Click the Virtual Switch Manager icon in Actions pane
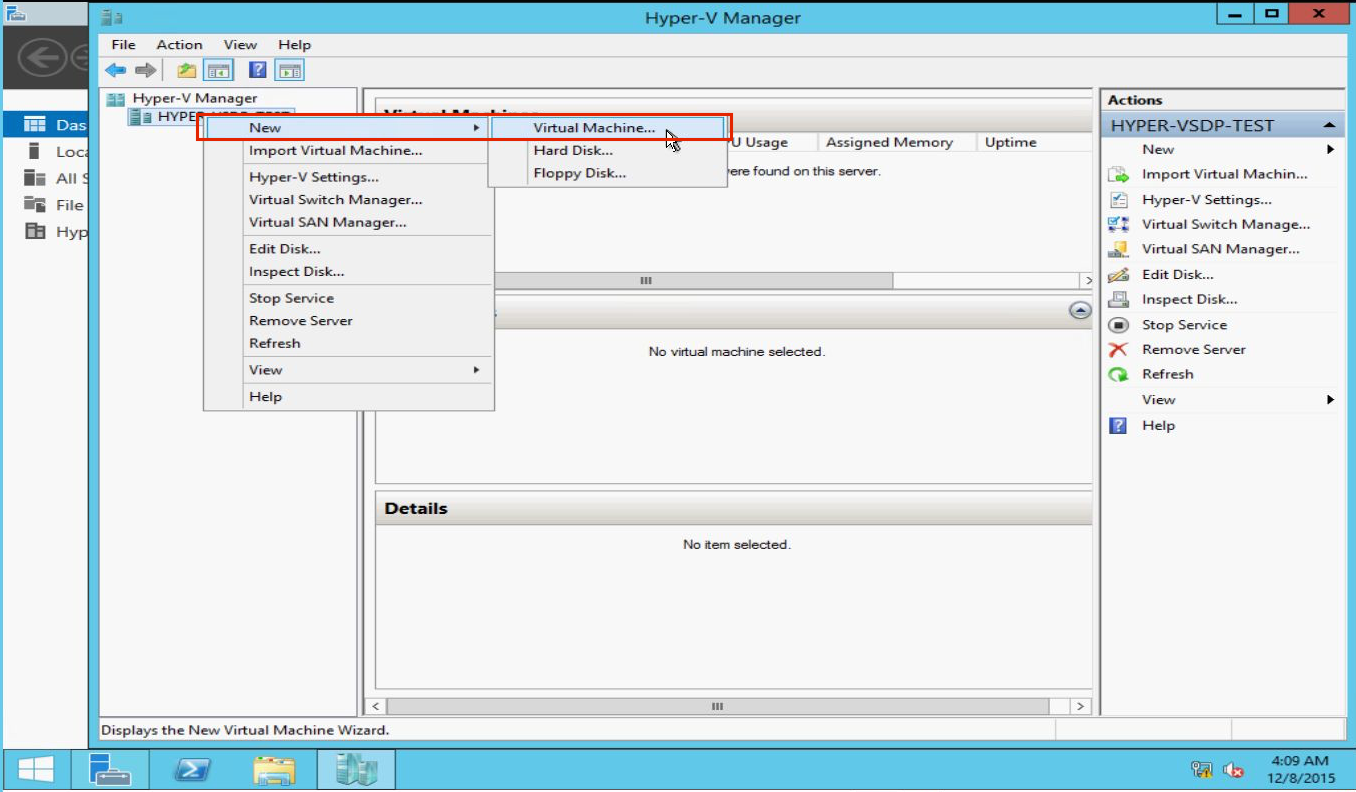The height and width of the screenshot is (792, 1356). point(1119,224)
